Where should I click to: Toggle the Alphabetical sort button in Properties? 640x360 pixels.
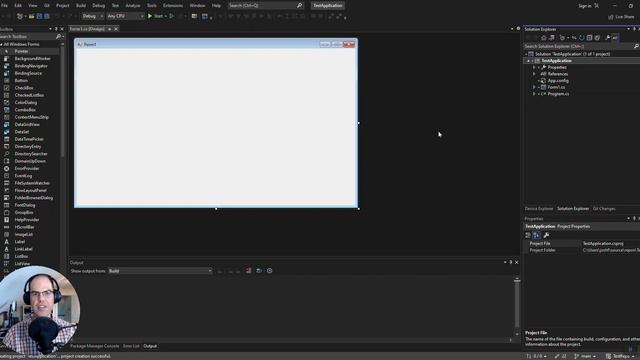(x=536, y=235)
